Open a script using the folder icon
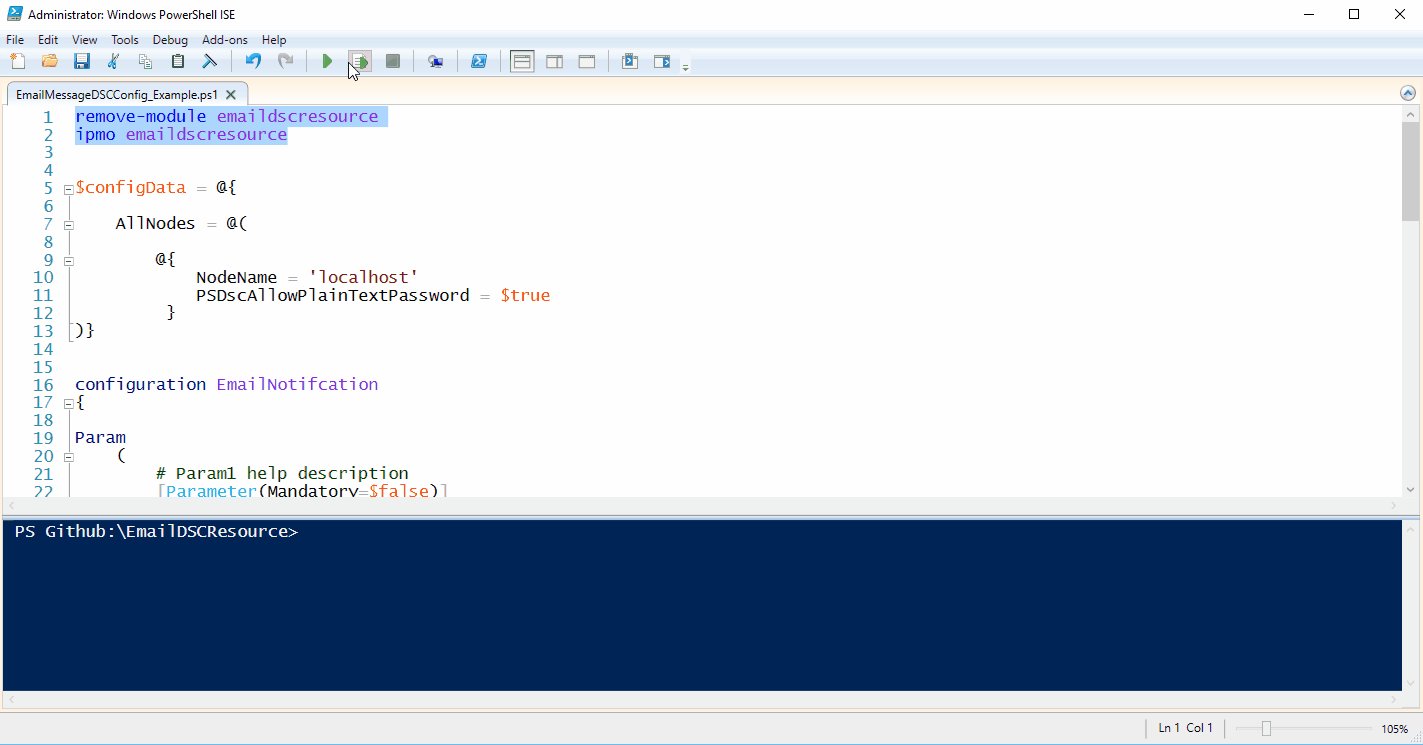The height and width of the screenshot is (745, 1423). point(50,62)
